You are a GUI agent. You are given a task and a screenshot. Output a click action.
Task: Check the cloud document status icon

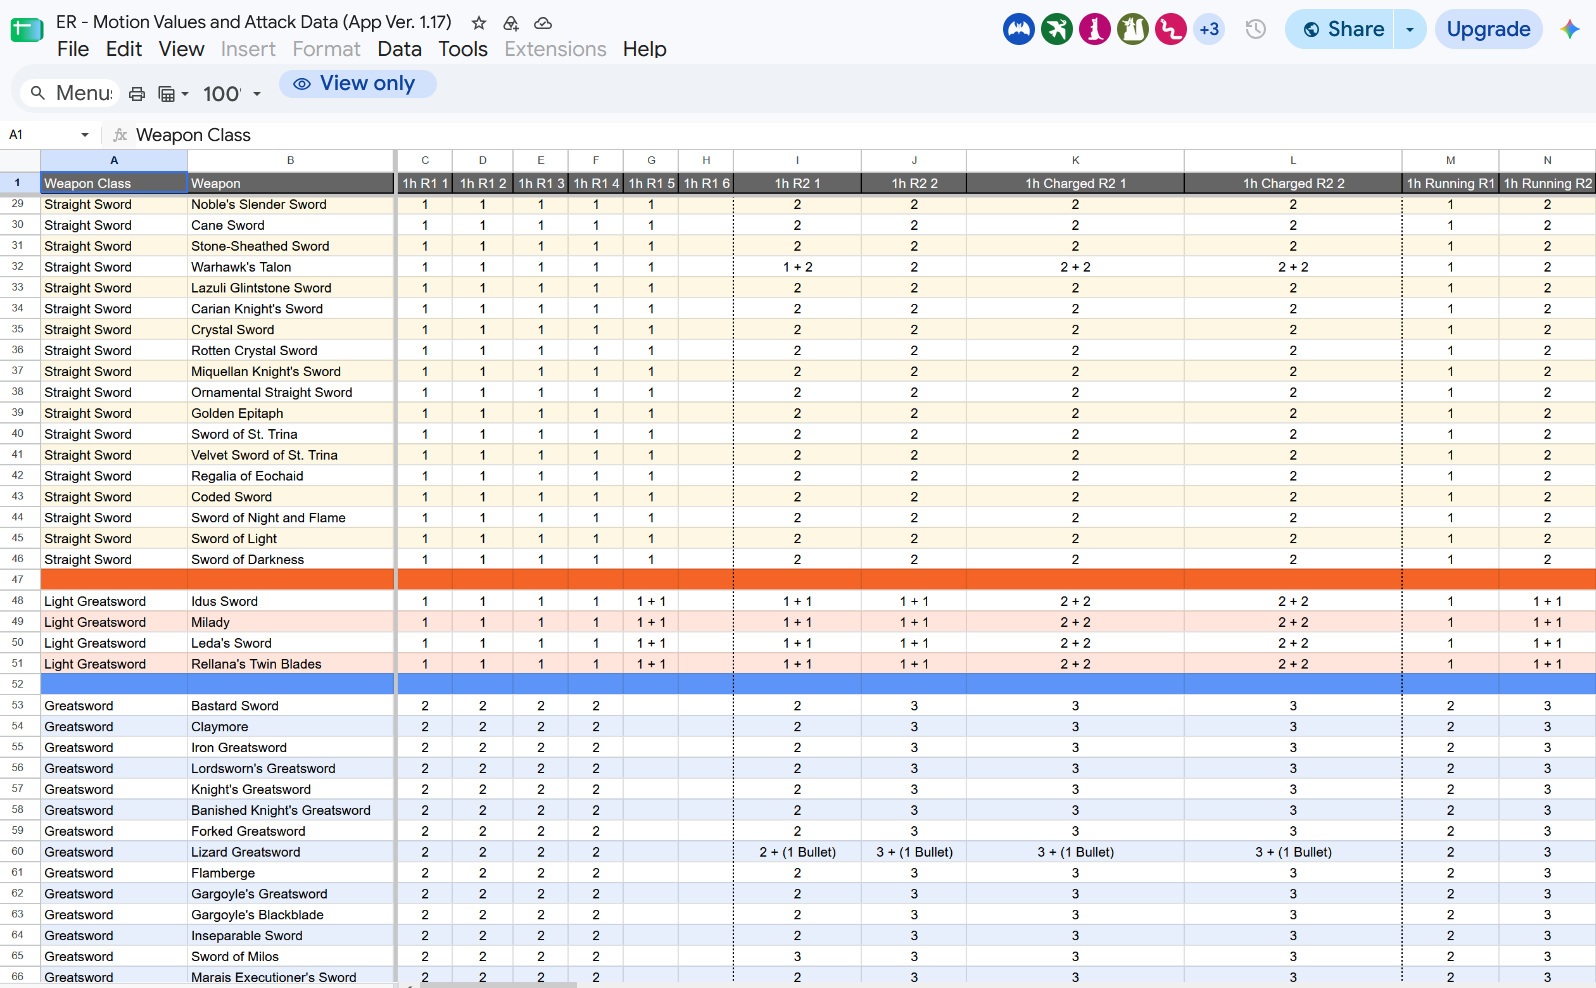[x=543, y=23]
